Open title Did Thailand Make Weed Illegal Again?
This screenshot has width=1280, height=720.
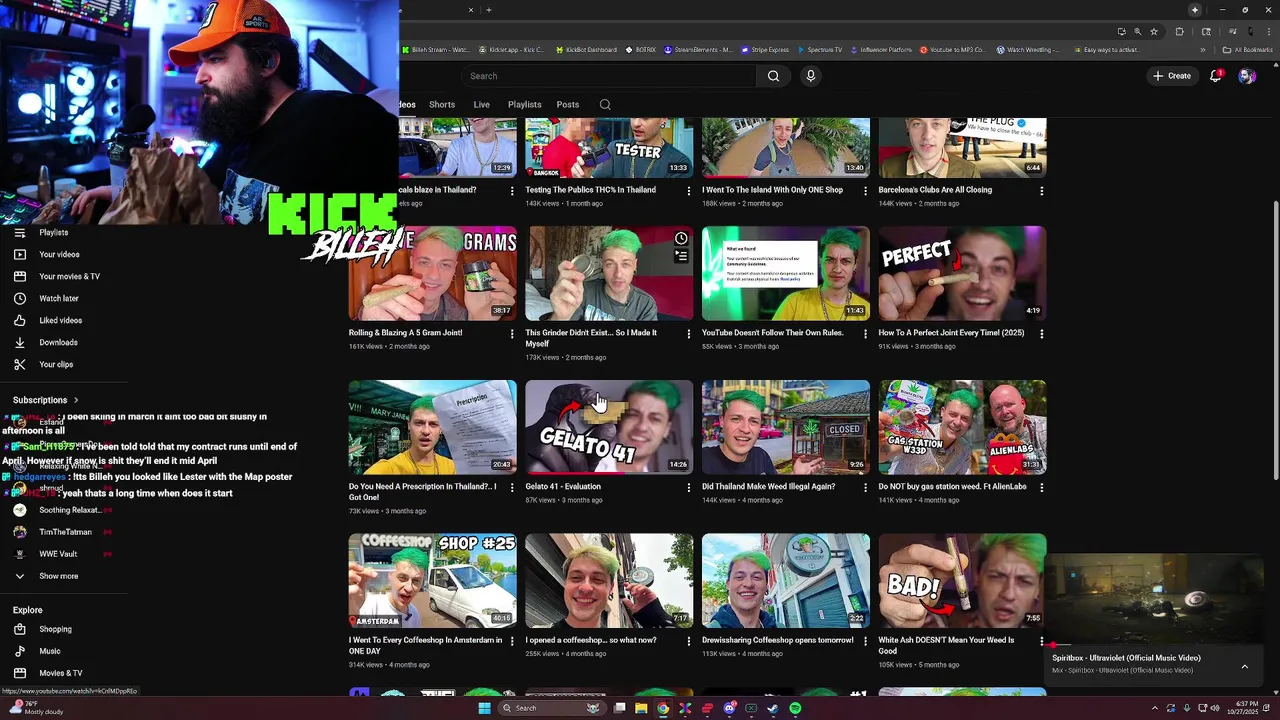point(768,487)
